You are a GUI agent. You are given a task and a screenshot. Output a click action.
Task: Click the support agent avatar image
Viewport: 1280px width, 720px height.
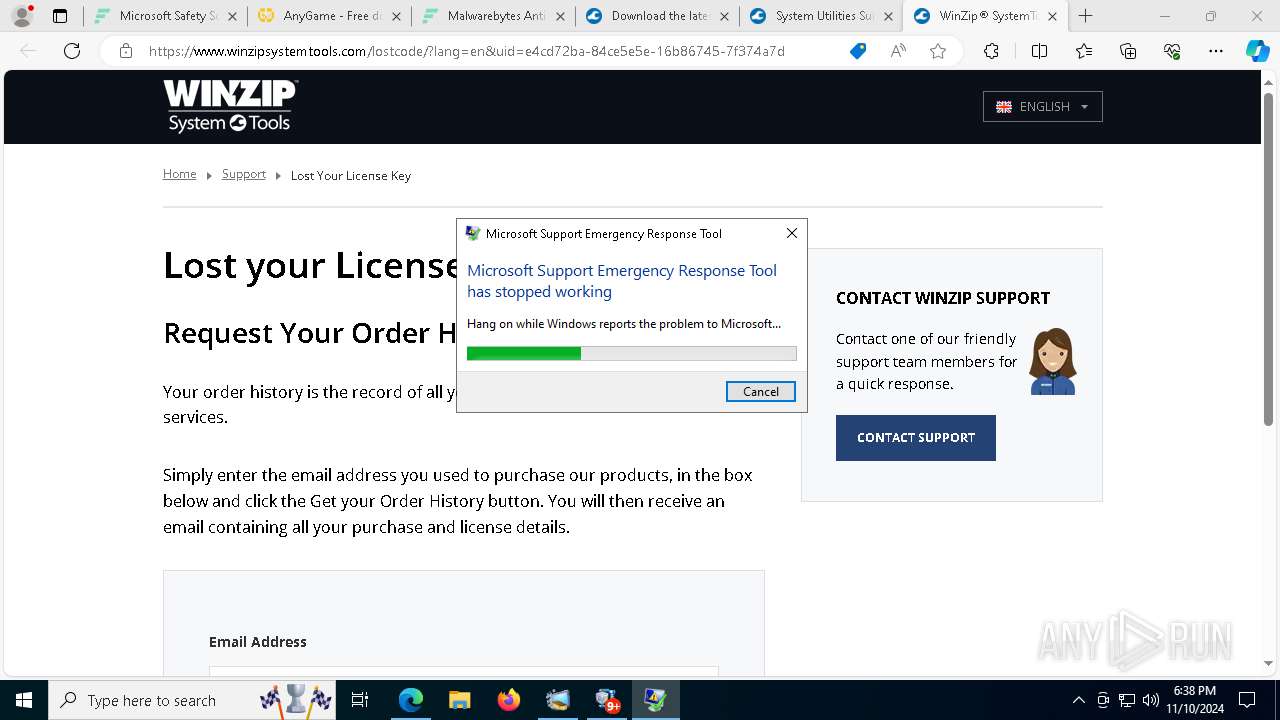click(x=1053, y=361)
